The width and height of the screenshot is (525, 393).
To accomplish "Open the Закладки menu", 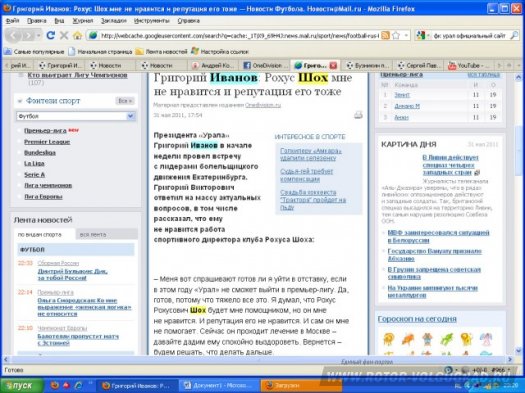I will (114, 21).
